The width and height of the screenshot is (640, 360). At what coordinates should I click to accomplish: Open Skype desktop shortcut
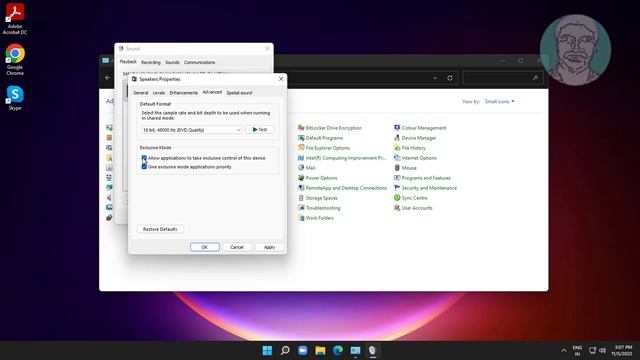[15, 98]
